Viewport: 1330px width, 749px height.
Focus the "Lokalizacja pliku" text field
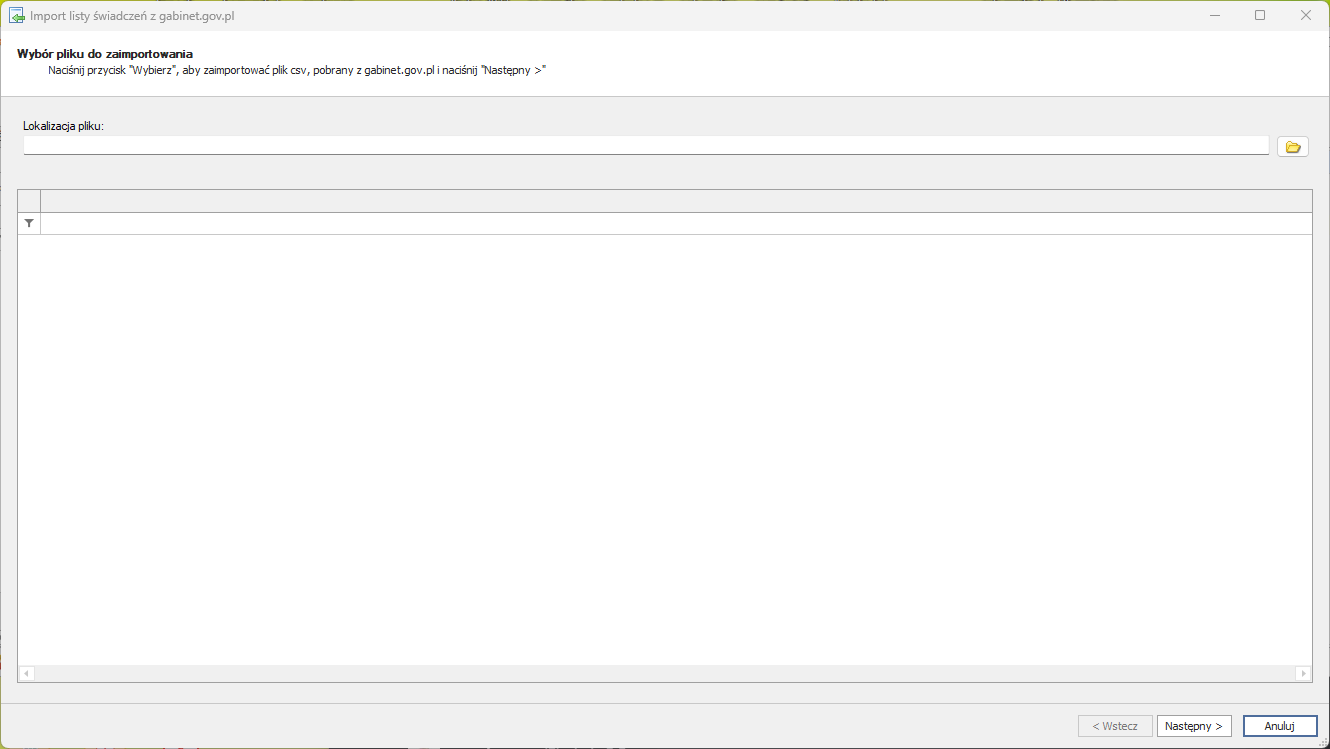click(645, 146)
